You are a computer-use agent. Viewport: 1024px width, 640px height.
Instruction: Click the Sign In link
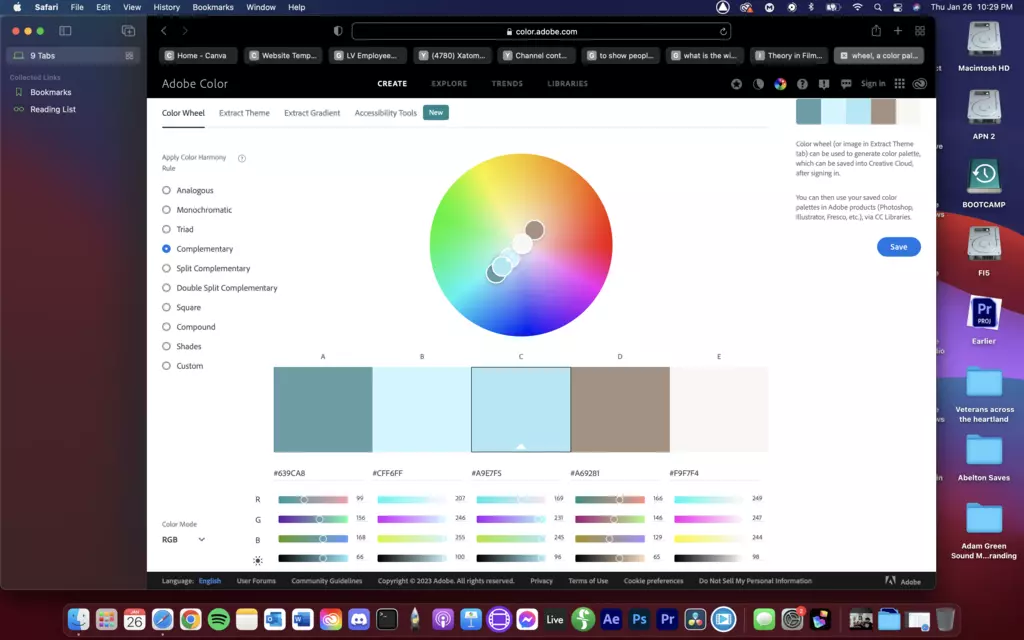873,84
